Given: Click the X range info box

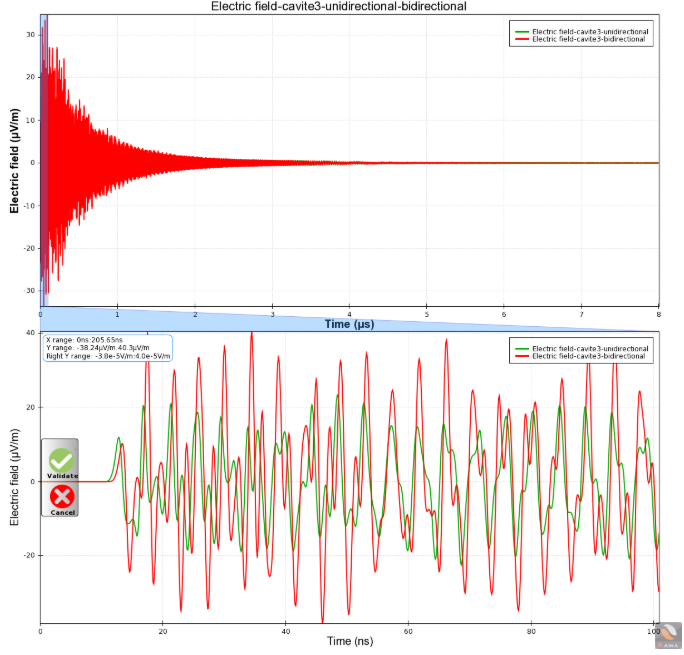Looking at the screenshot, I should click(x=108, y=348).
